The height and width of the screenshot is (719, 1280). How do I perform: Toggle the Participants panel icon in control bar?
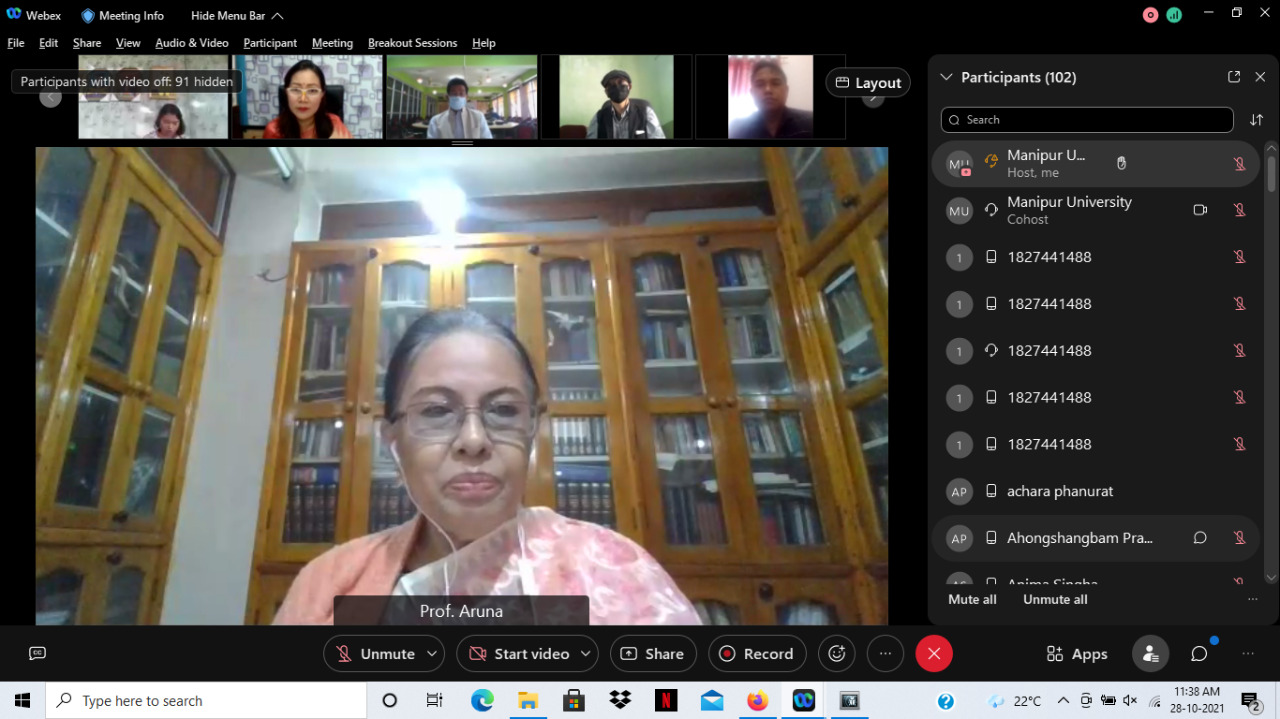[1150, 654]
